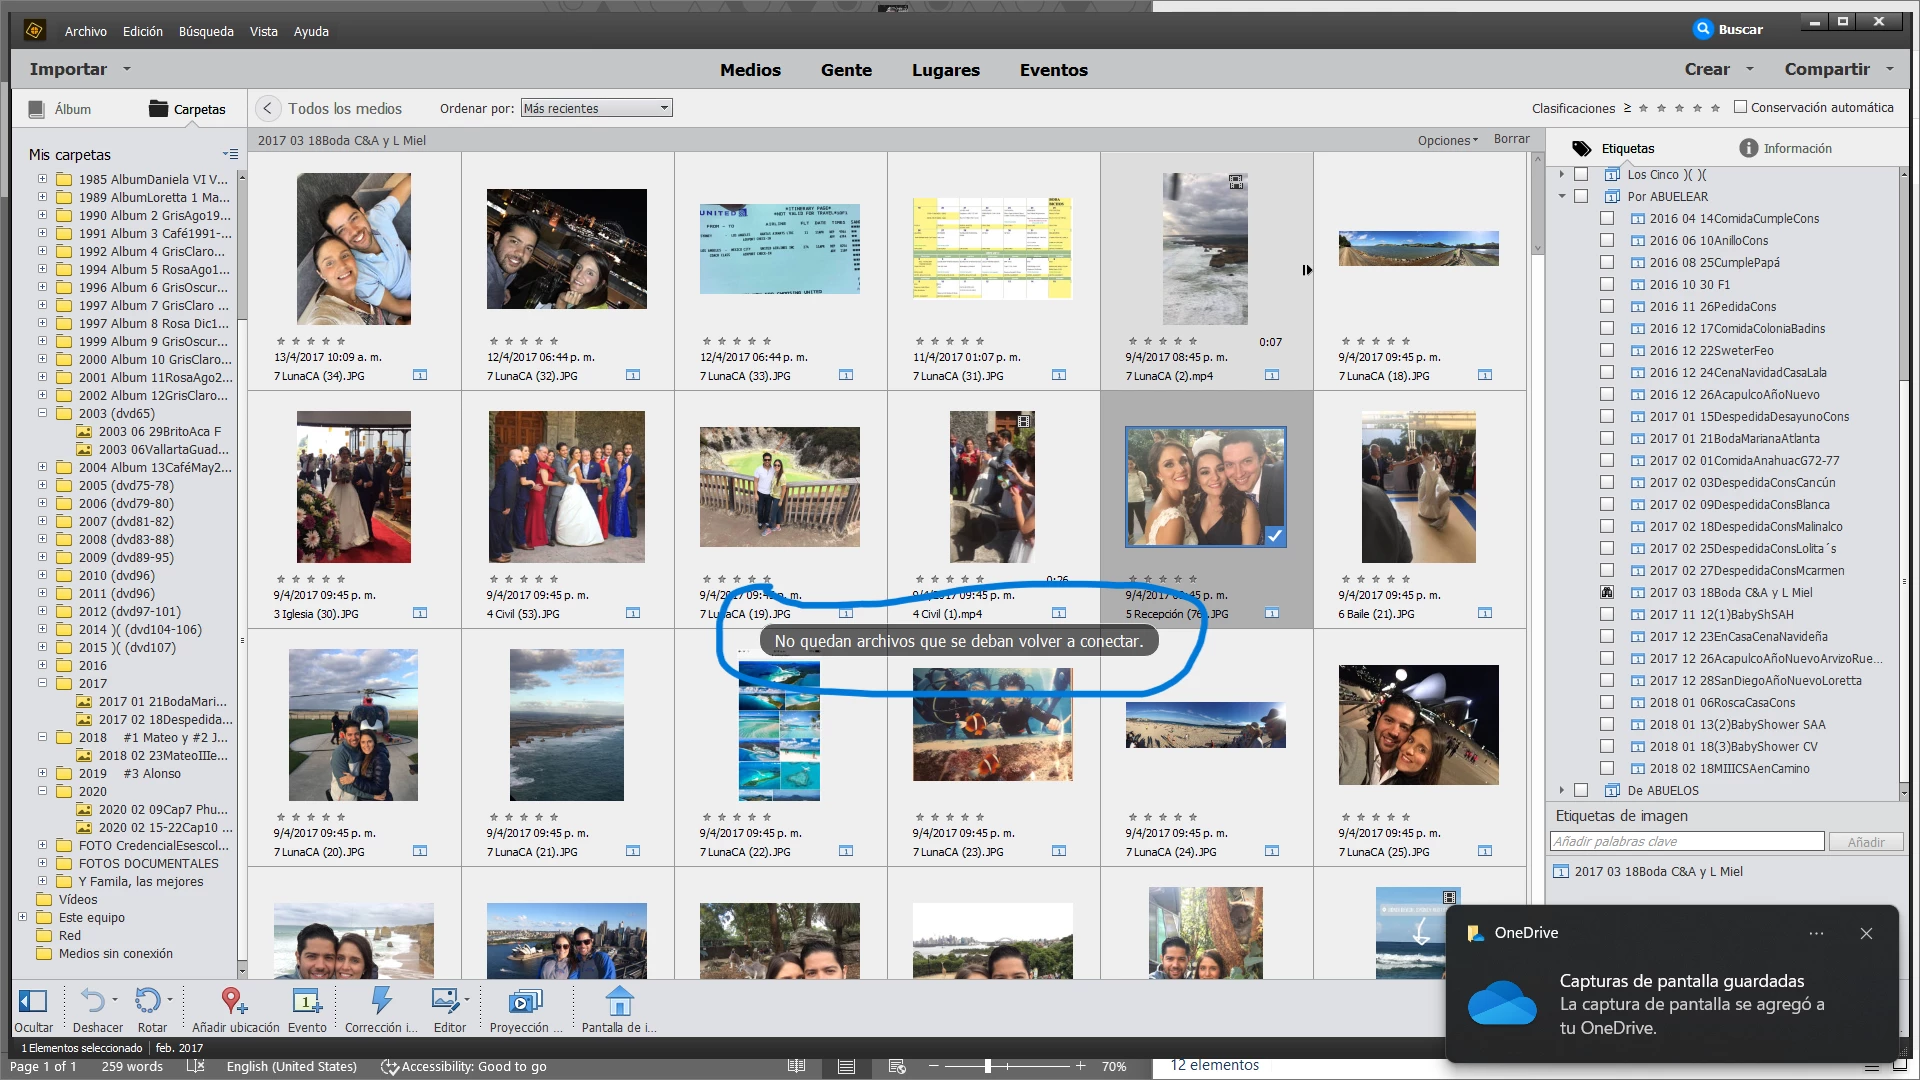
Task: Open the Edición menu
Action: 142,32
